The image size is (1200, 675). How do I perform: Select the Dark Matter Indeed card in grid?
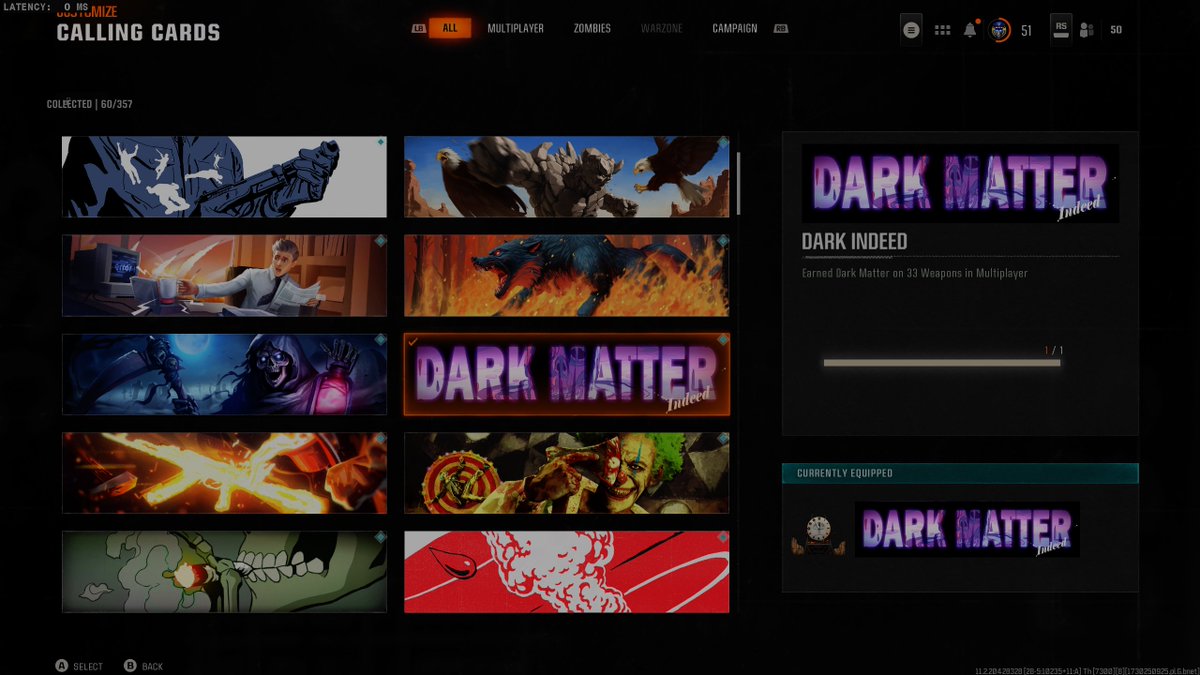pos(566,374)
